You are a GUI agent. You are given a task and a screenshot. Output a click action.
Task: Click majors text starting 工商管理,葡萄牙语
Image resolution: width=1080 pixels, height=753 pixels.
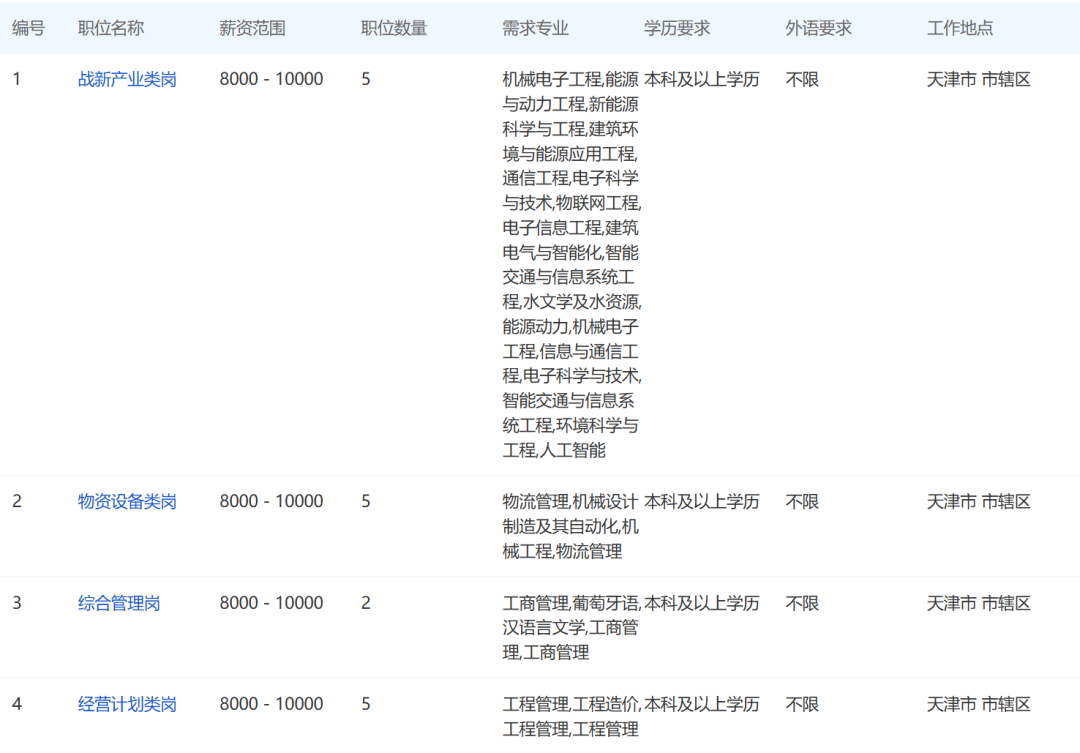(x=572, y=628)
